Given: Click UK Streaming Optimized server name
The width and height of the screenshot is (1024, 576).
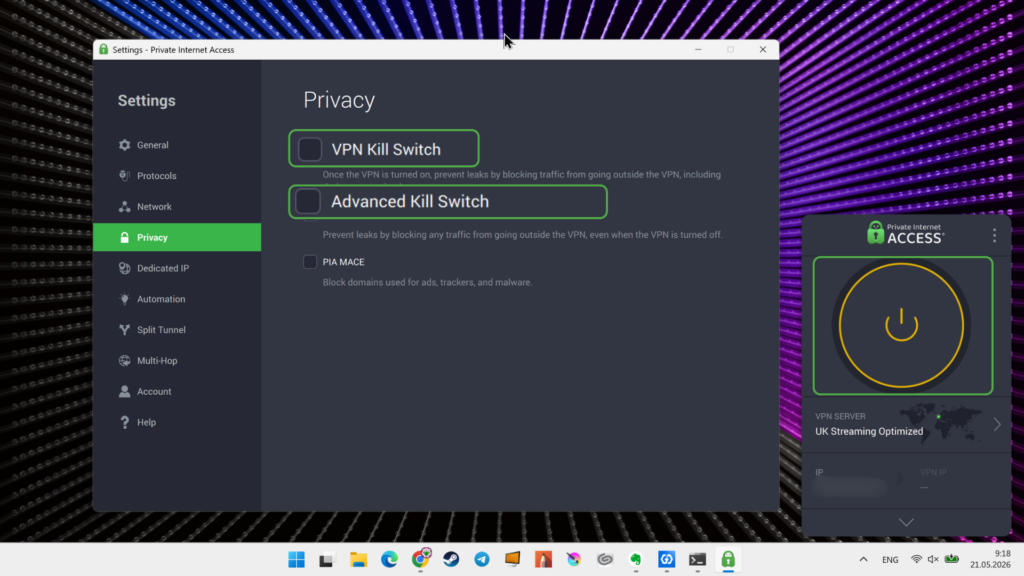Looking at the screenshot, I should [869, 431].
